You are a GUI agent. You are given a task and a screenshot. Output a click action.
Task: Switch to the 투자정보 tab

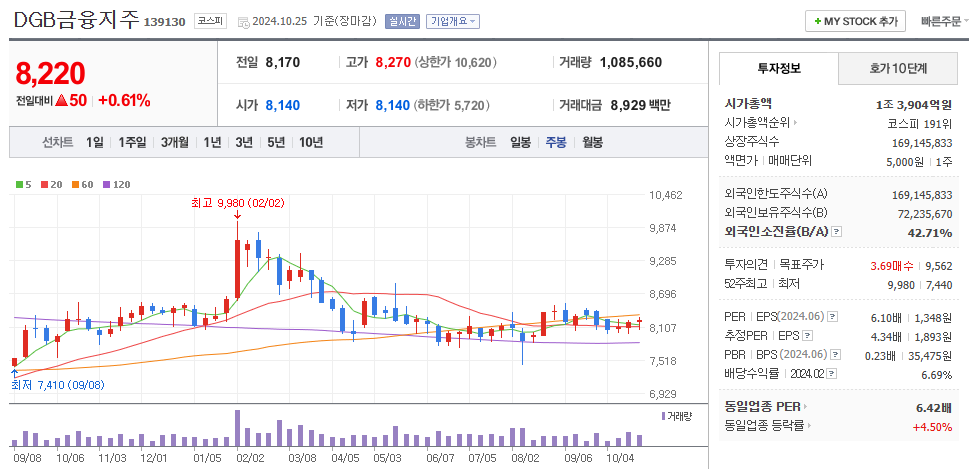click(779, 69)
